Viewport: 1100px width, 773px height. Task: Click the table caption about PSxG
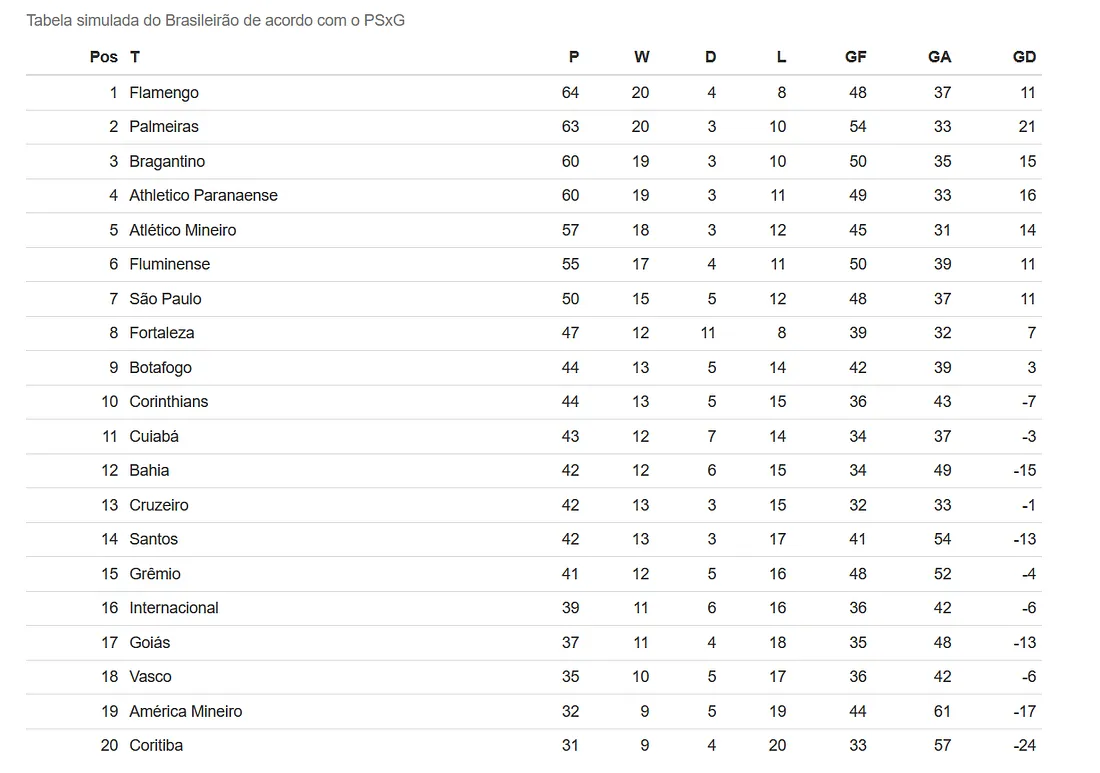215,21
